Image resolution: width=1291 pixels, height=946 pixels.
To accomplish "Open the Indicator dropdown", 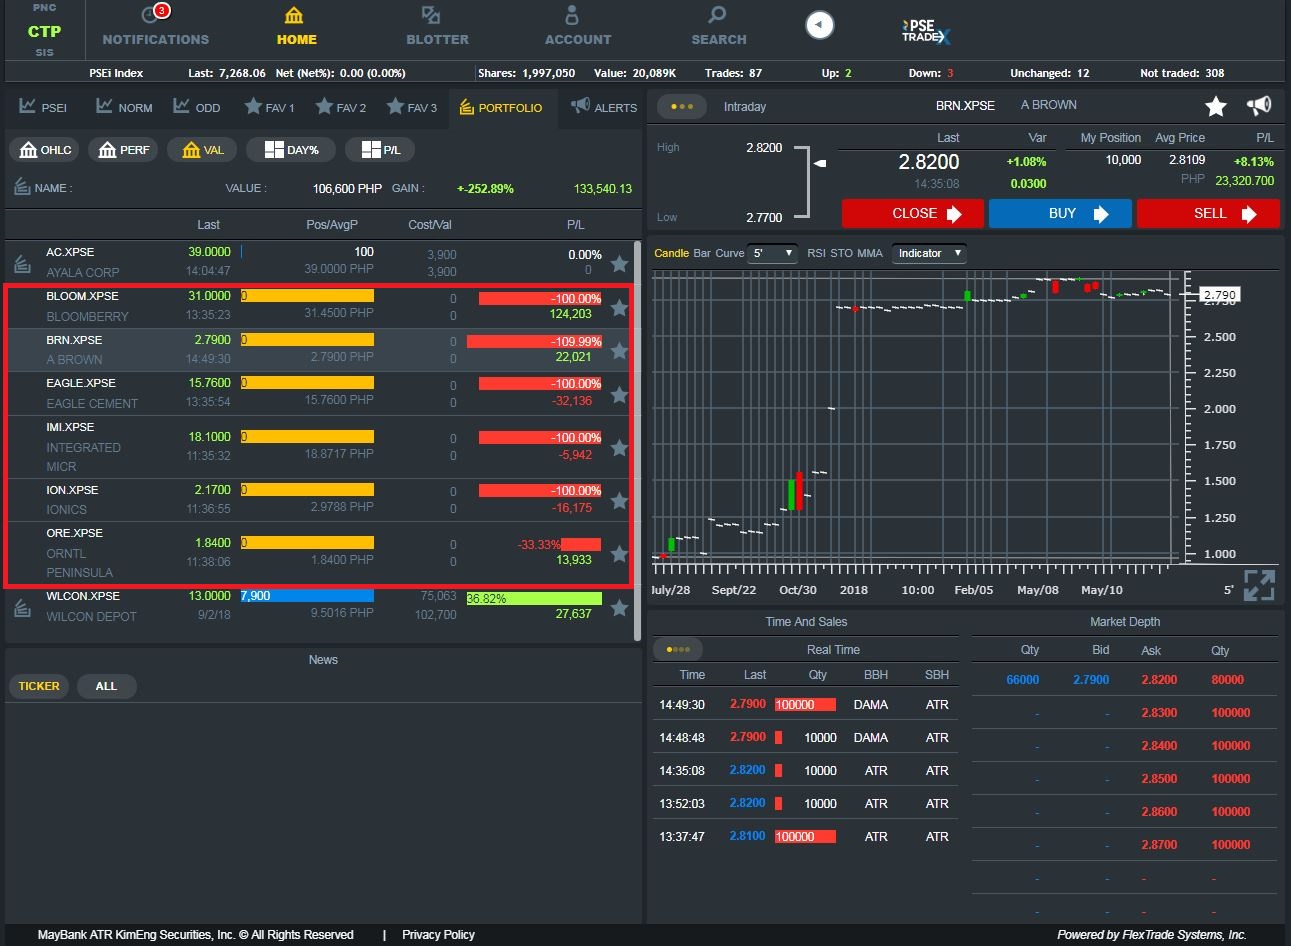I will (x=929, y=253).
